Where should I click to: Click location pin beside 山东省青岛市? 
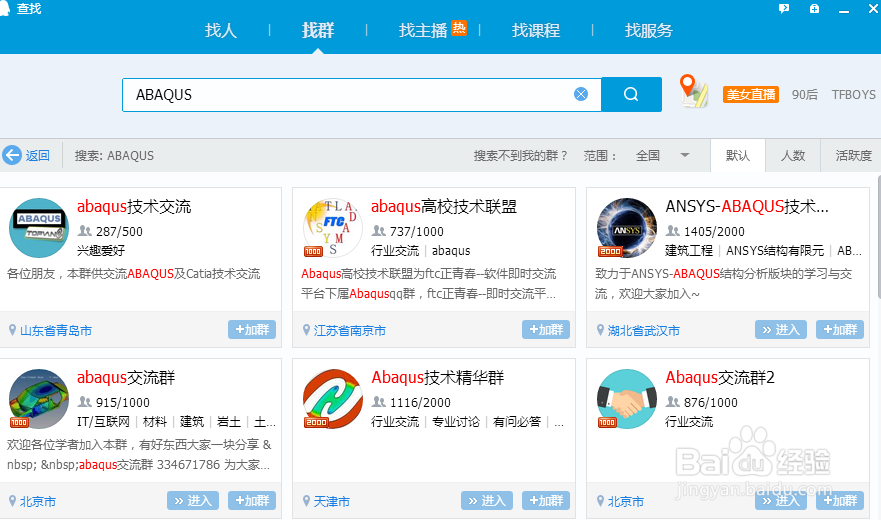pos(12,330)
